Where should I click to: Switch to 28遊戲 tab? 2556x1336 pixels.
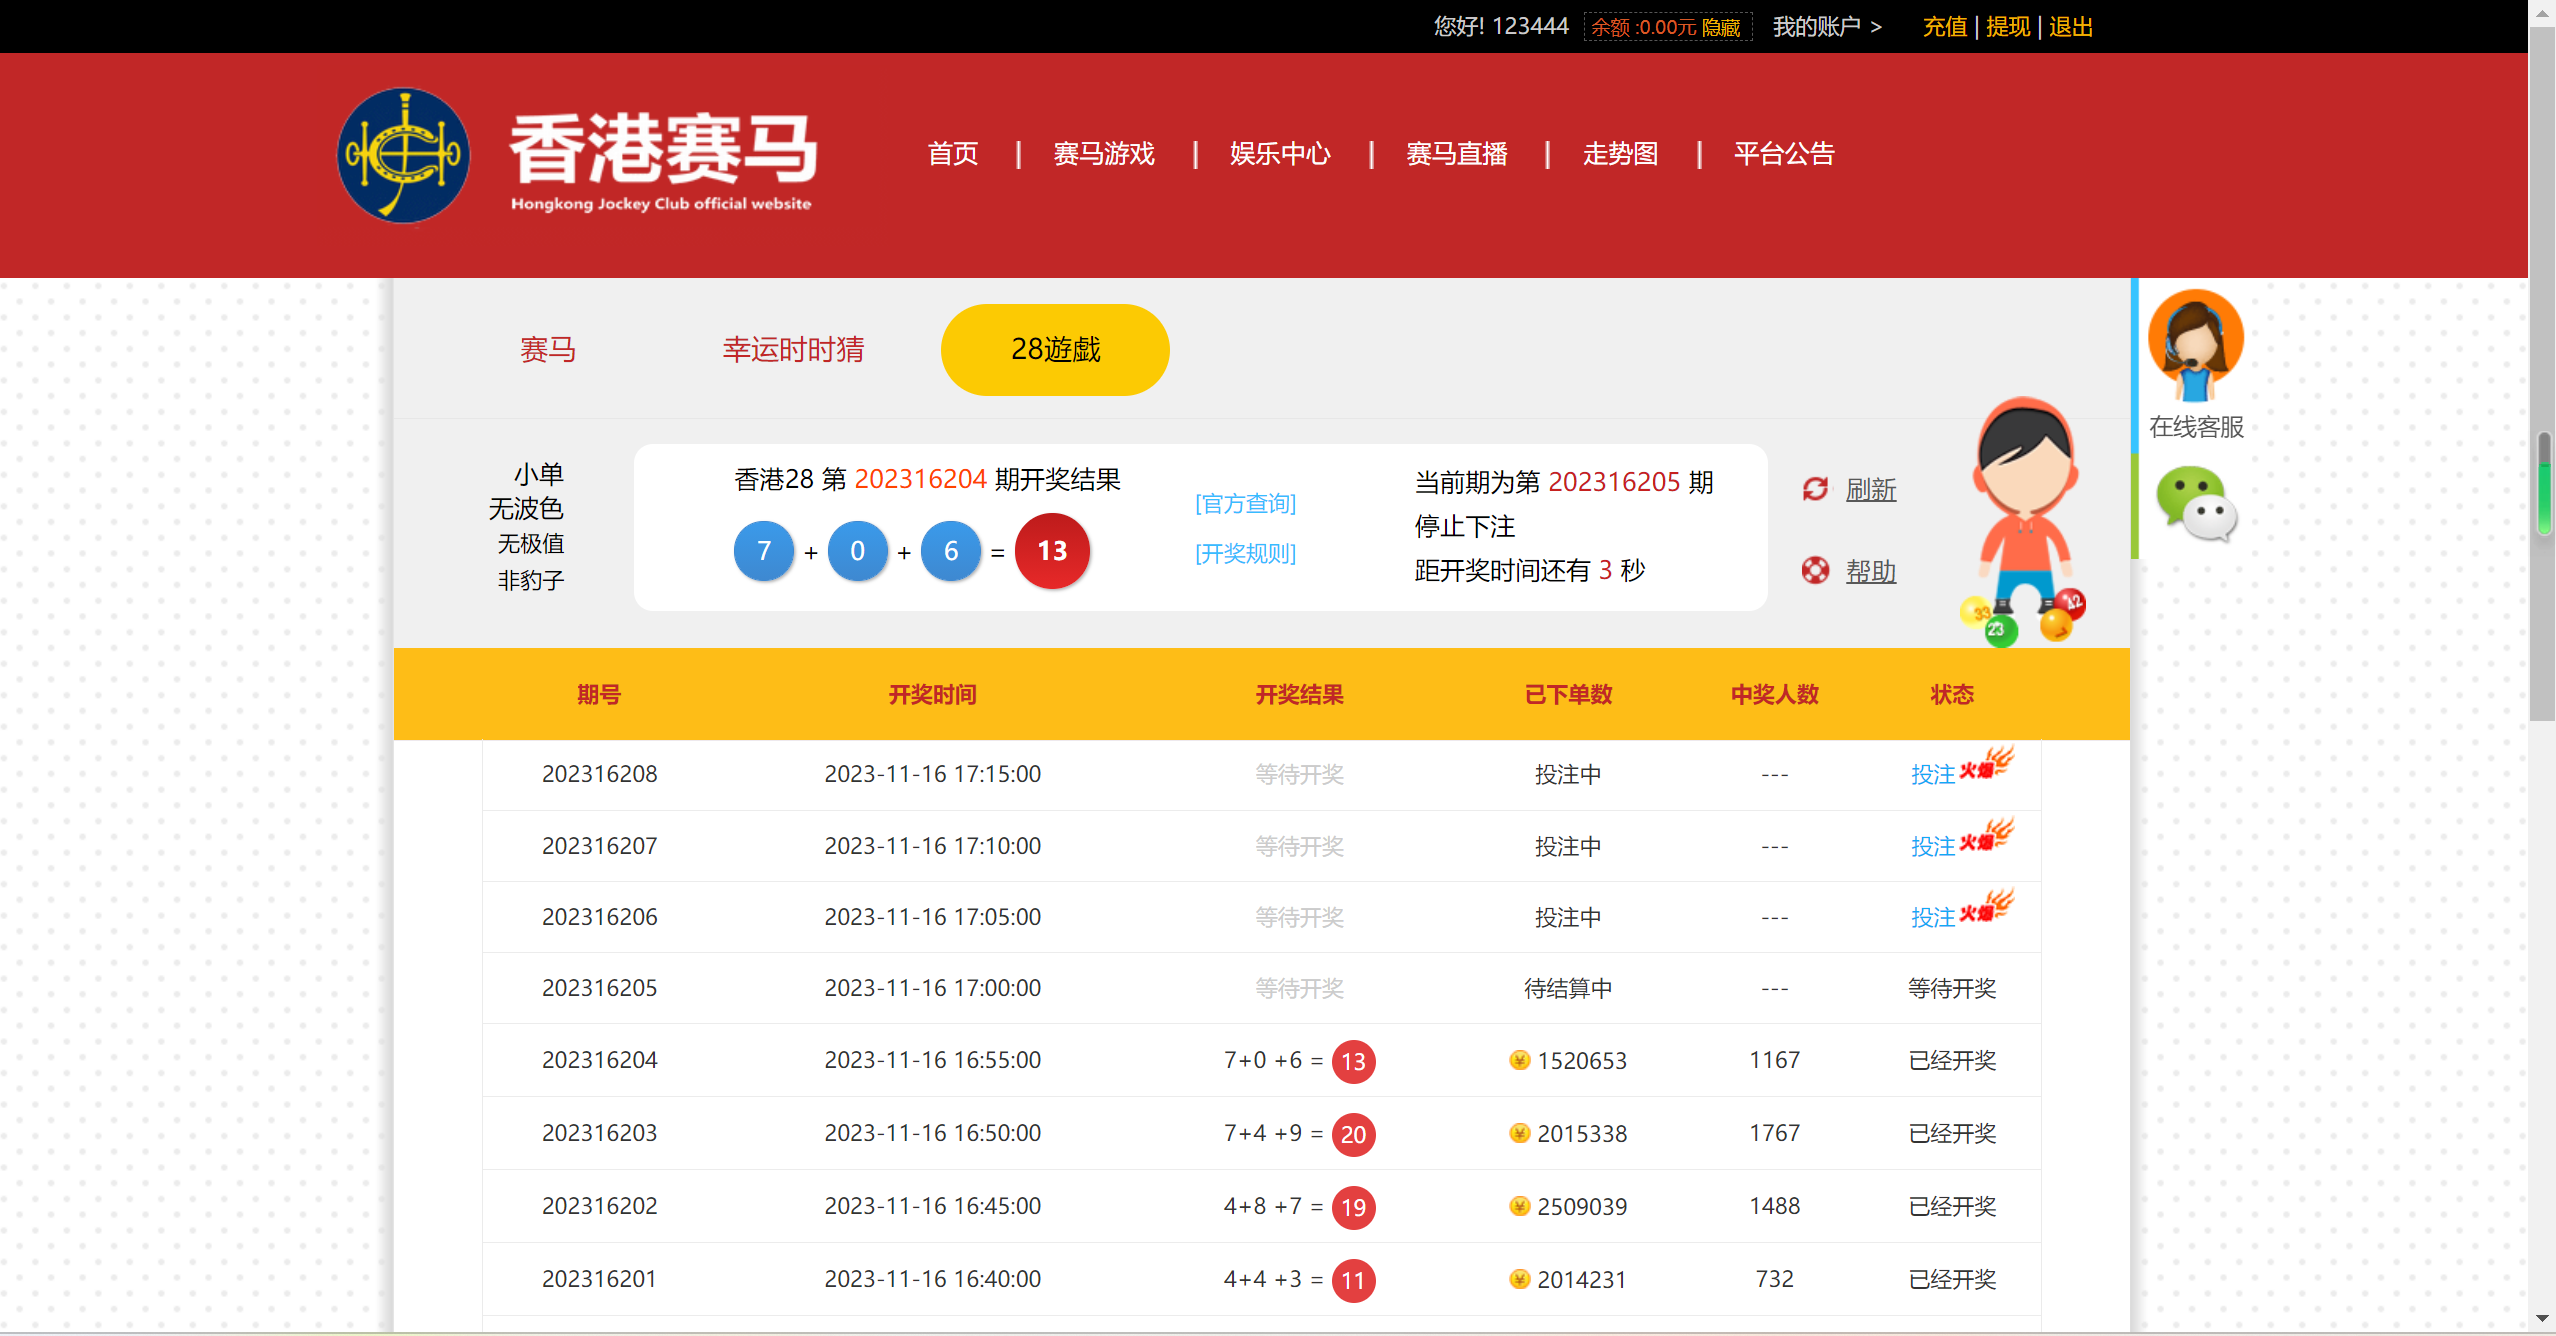pyautogui.click(x=1055, y=350)
